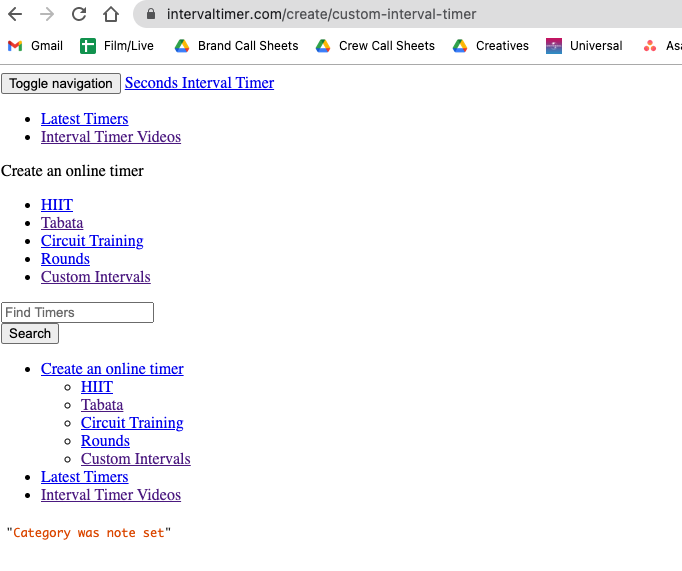Click the "Category was note set" message

[x=89, y=533]
